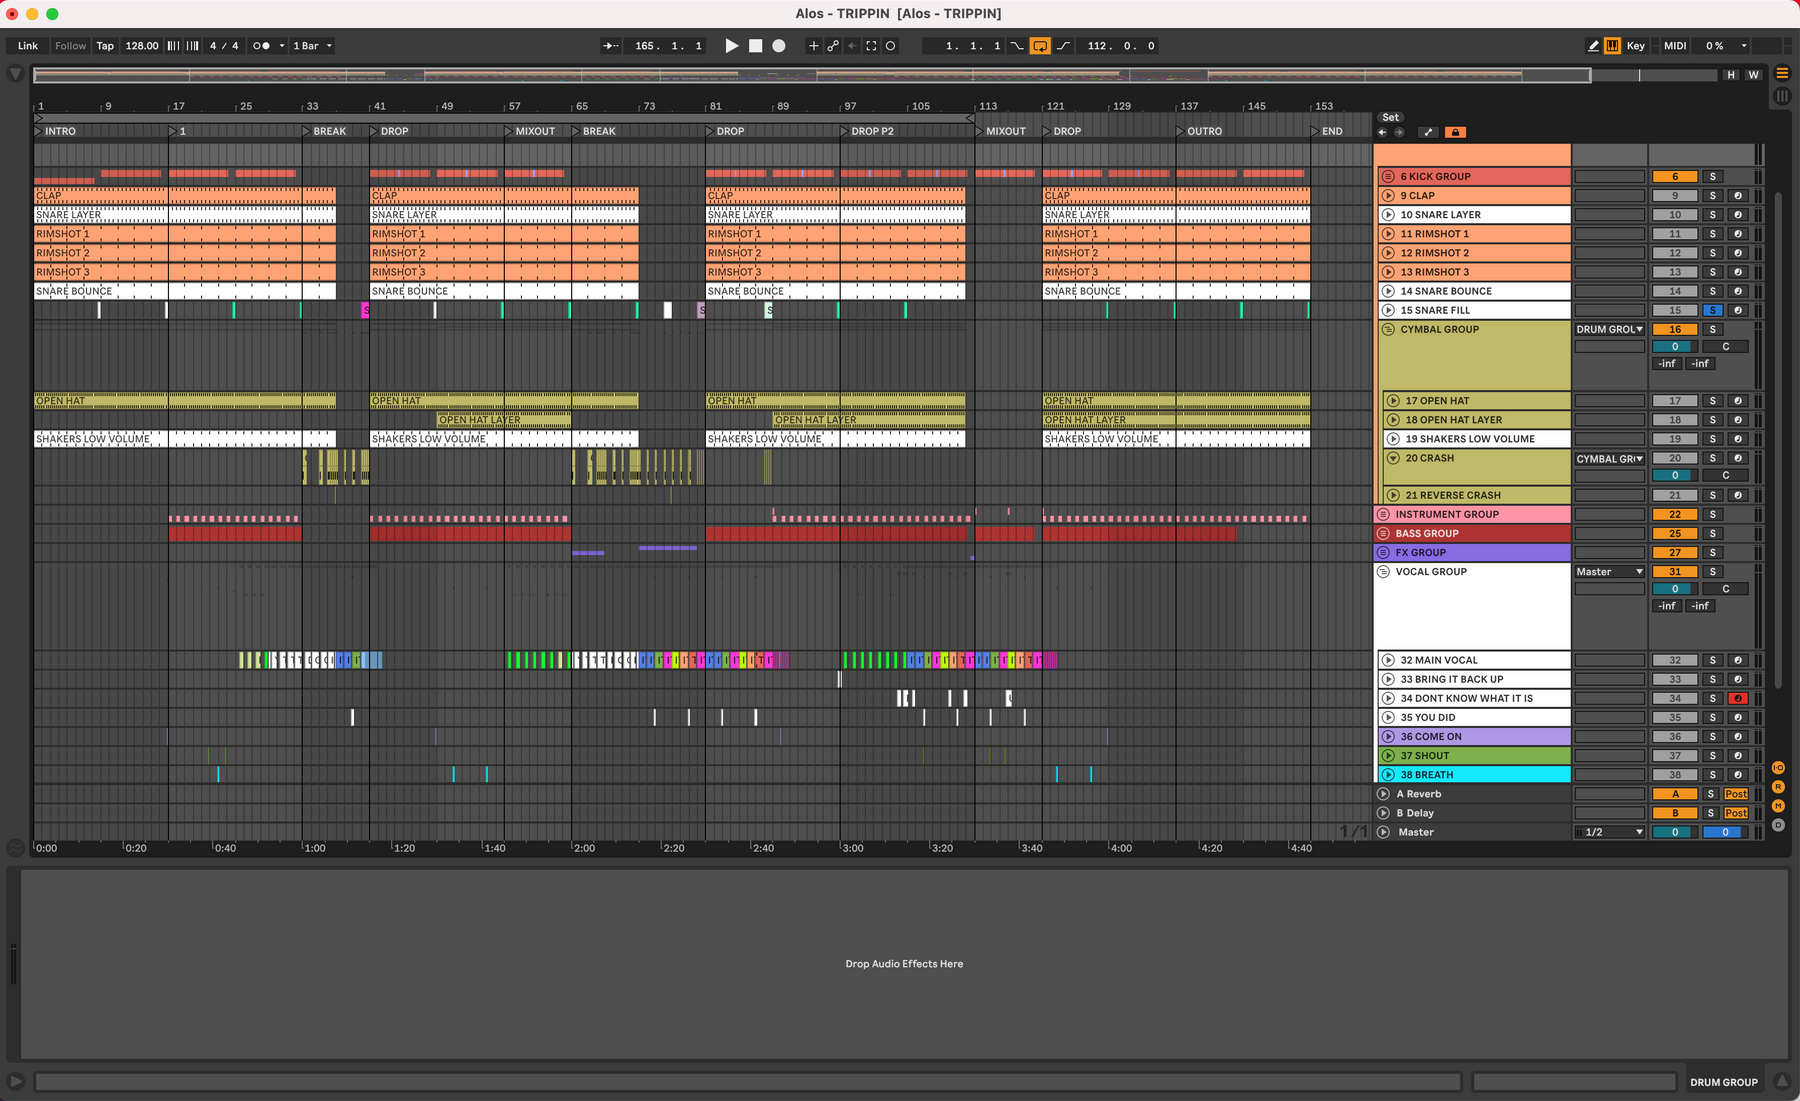This screenshot has width=1800, height=1101.
Task: Click the Master volume slider
Action: pos(1675,832)
